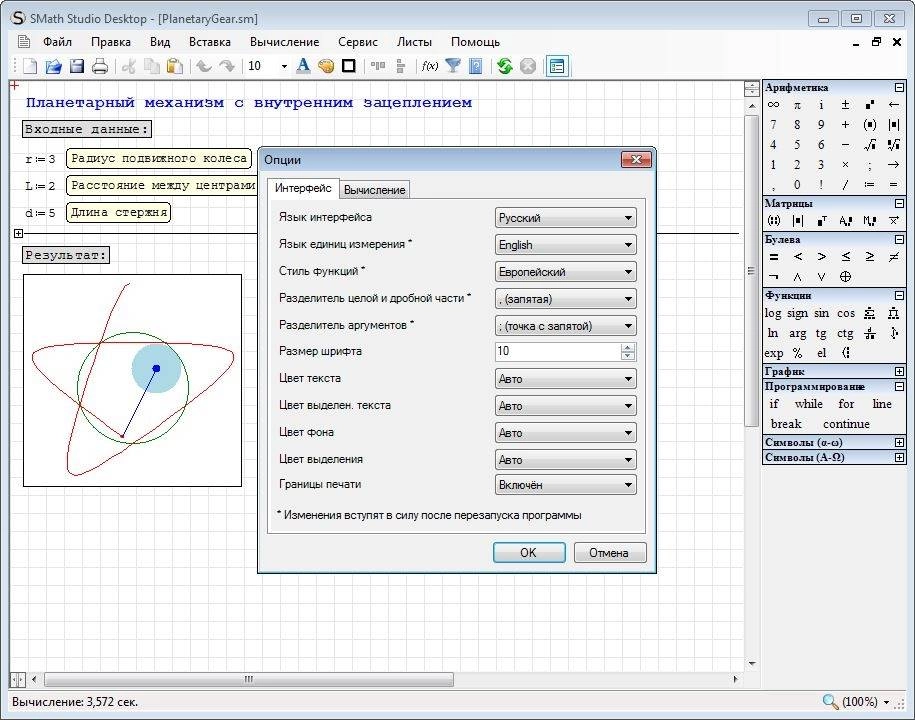This screenshot has width=915, height=720.
Task: Insert the not-equal Boolean operator
Action: (x=893, y=257)
